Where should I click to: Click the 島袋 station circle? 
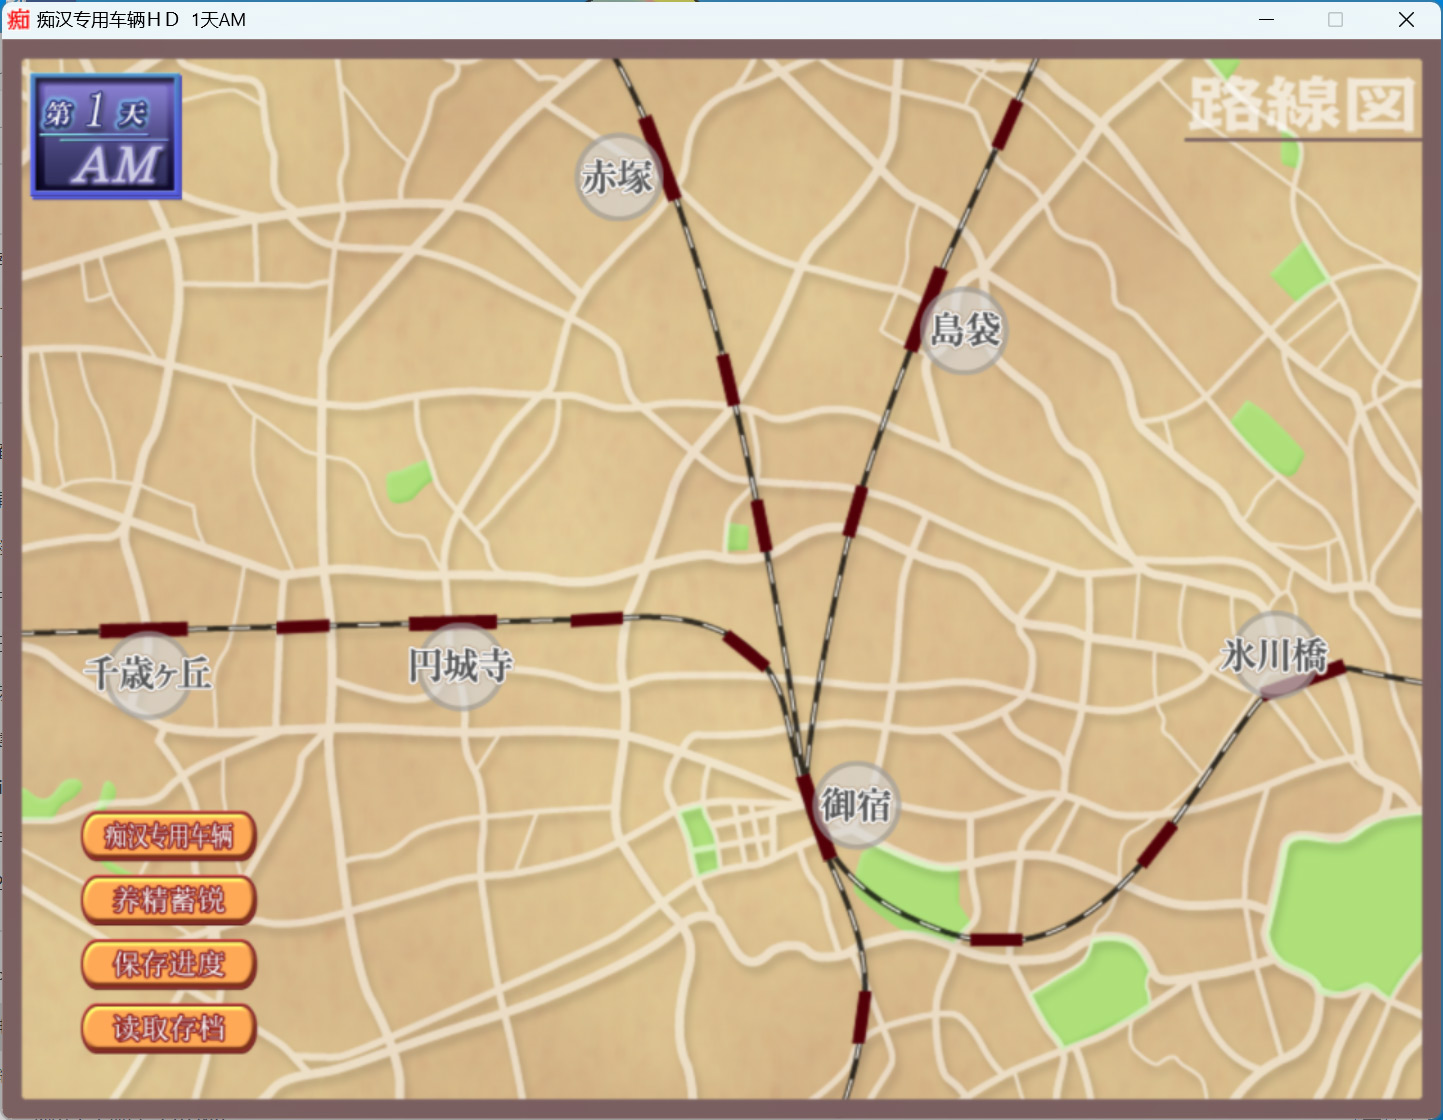[x=964, y=330]
